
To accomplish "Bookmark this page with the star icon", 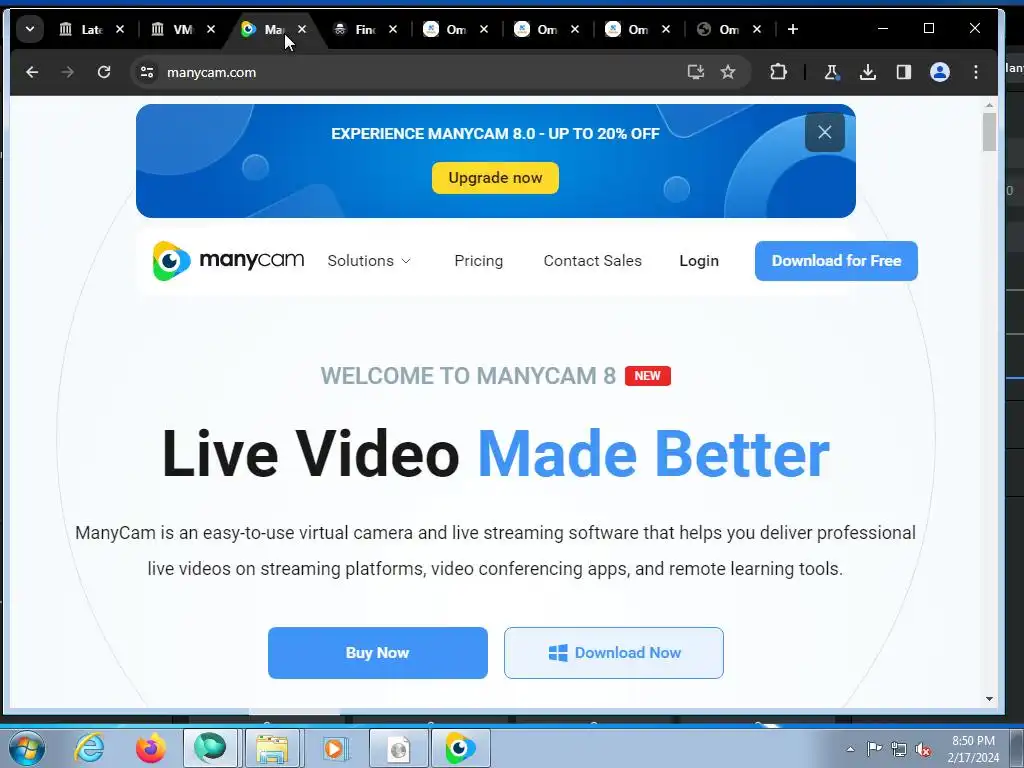I will 728,72.
